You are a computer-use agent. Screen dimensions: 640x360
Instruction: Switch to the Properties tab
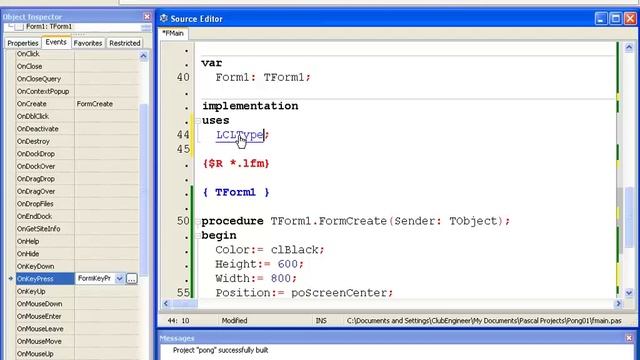click(23, 43)
